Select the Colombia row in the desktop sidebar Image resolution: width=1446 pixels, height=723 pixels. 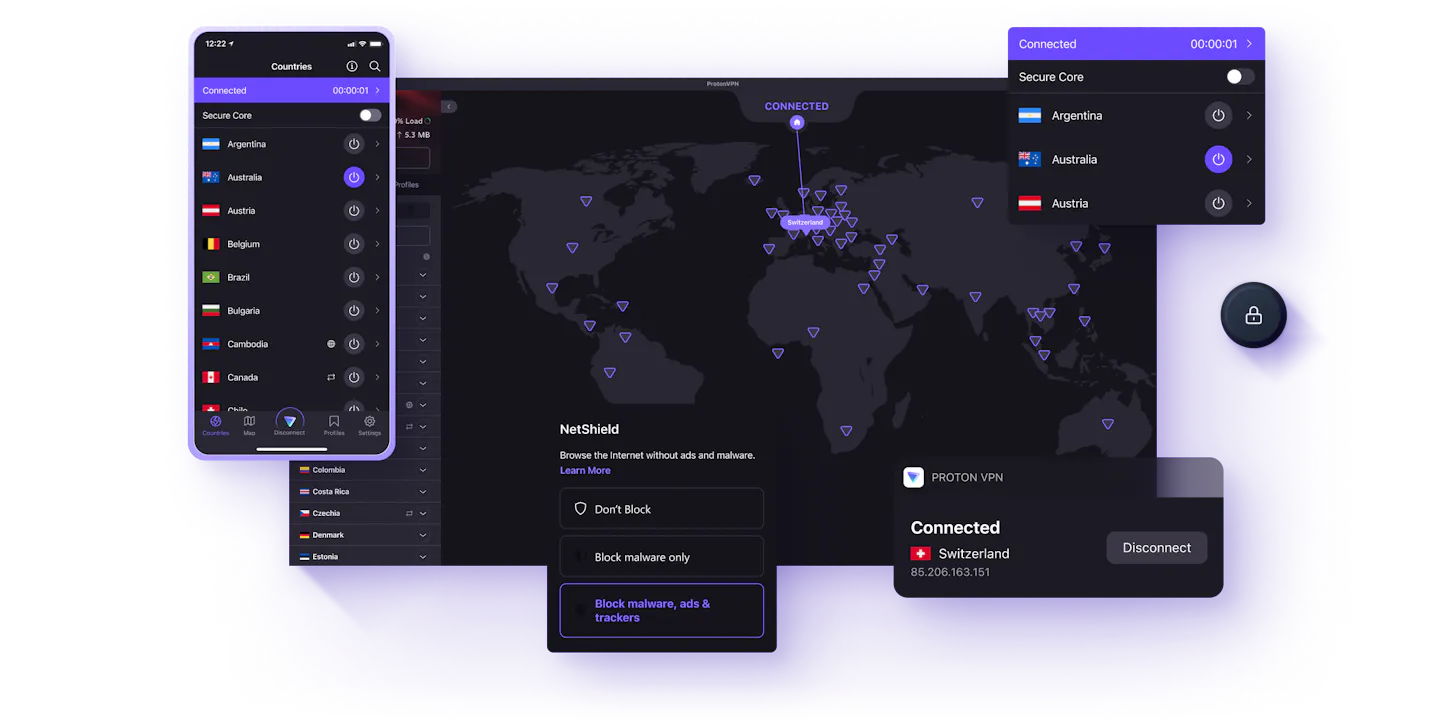tap(365, 470)
